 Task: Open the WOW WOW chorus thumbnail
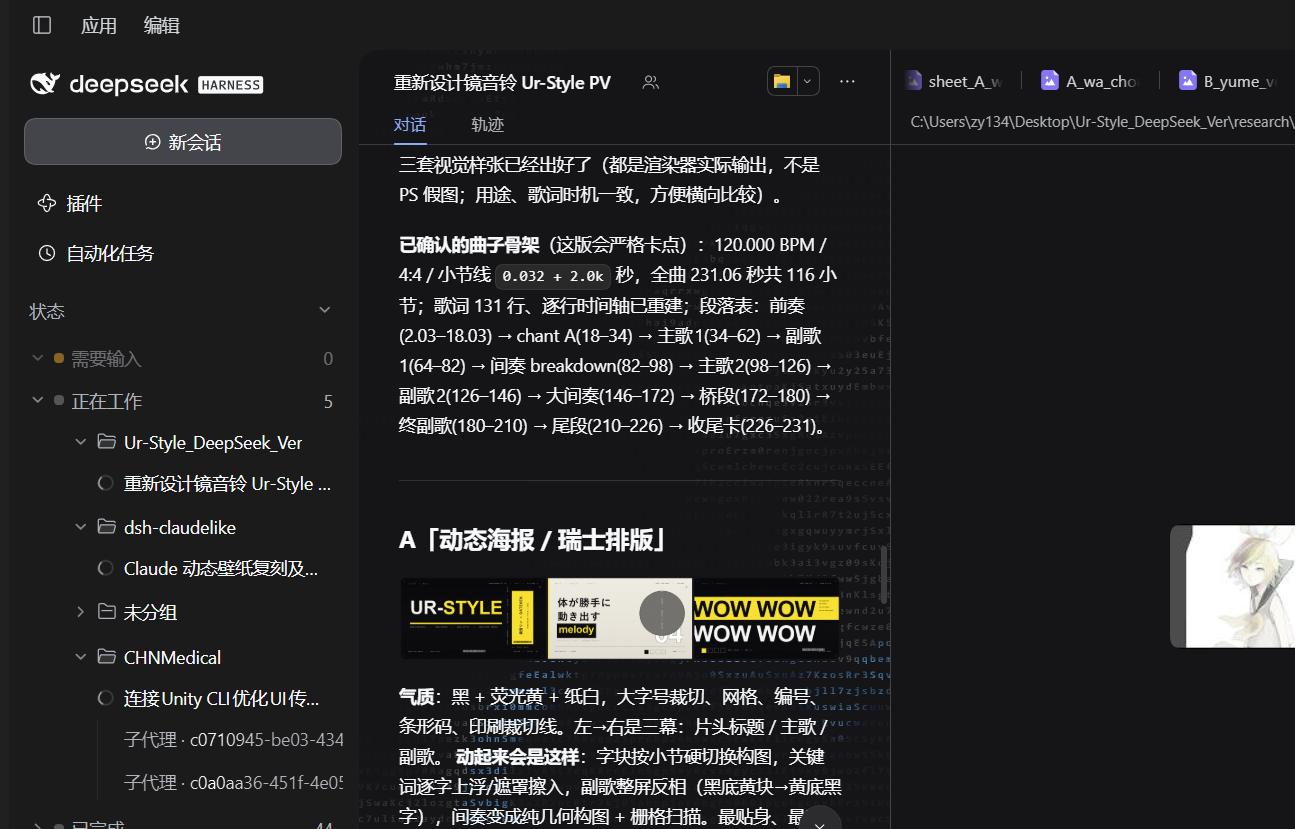767,619
